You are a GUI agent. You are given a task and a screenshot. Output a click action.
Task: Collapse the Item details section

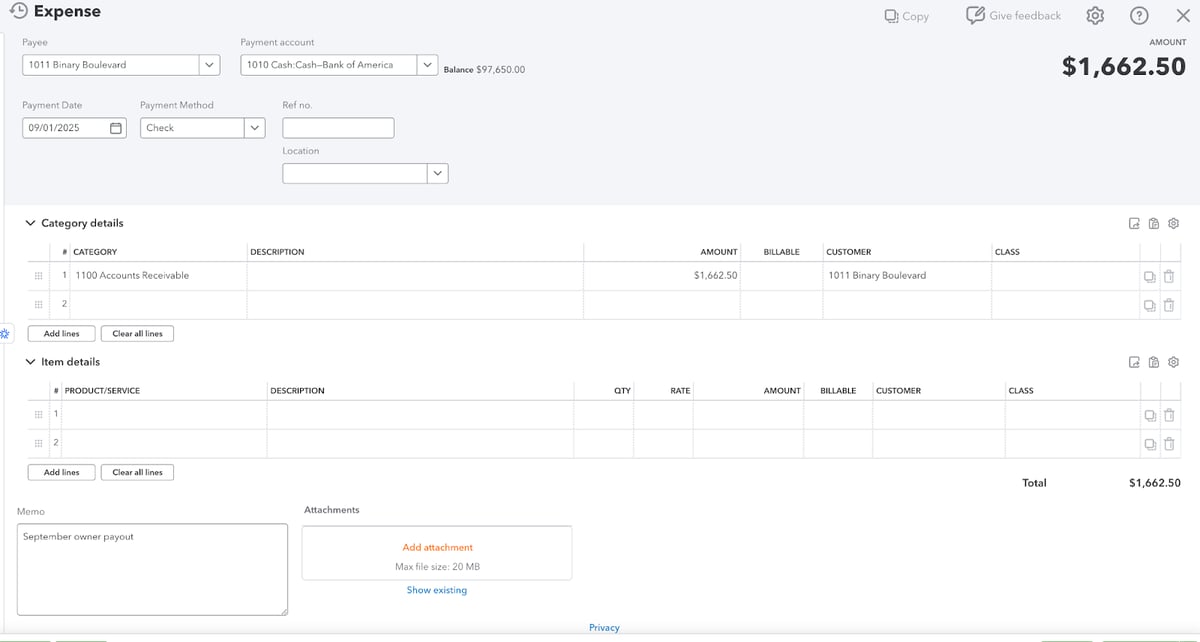coord(30,362)
